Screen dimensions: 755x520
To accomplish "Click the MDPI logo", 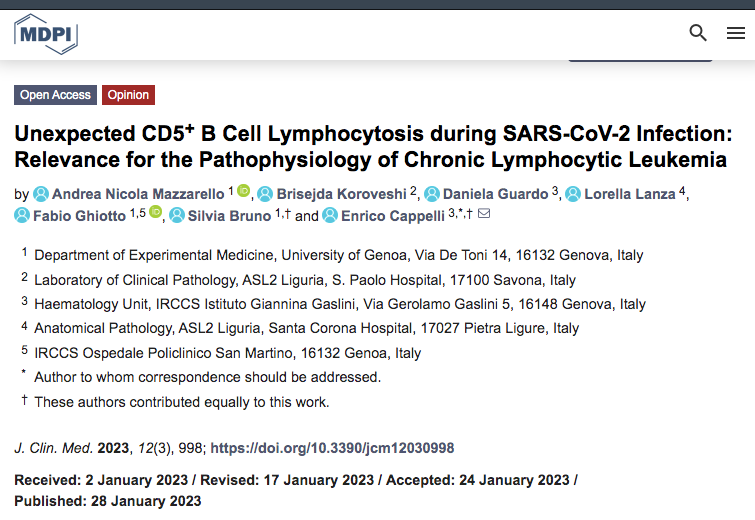I will pos(45,34).
